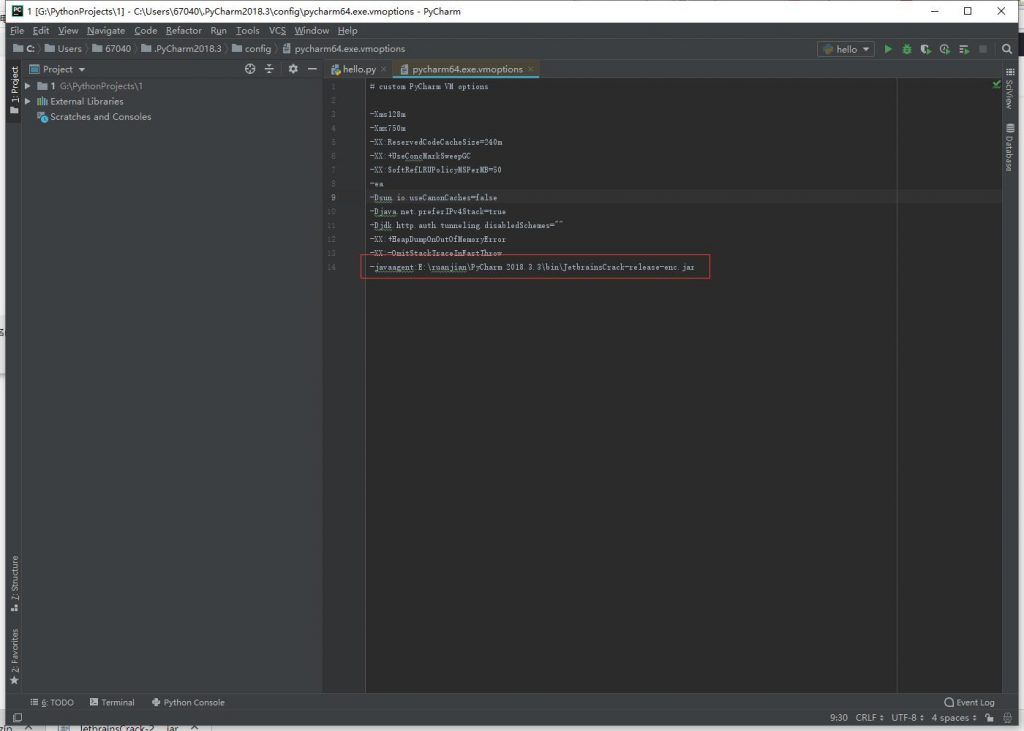
Task: Hide the Project tool window
Action: (312, 69)
